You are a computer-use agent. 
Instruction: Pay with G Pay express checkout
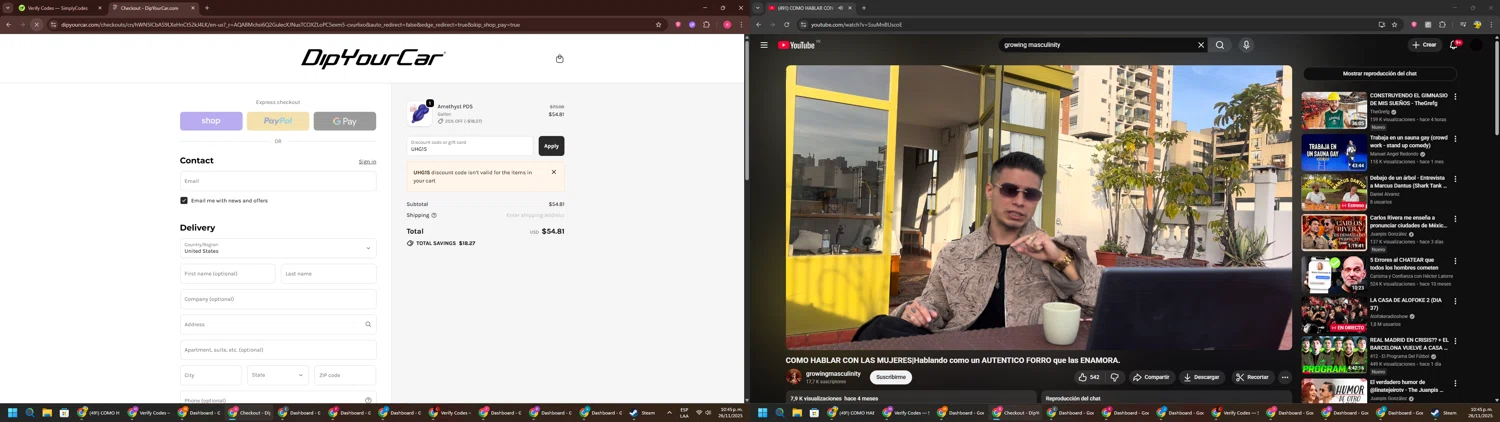tap(345, 121)
